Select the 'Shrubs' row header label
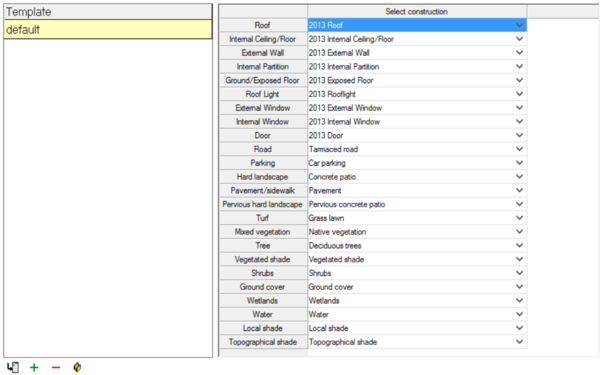This screenshot has height=375, width=602. tap(263, 273)
